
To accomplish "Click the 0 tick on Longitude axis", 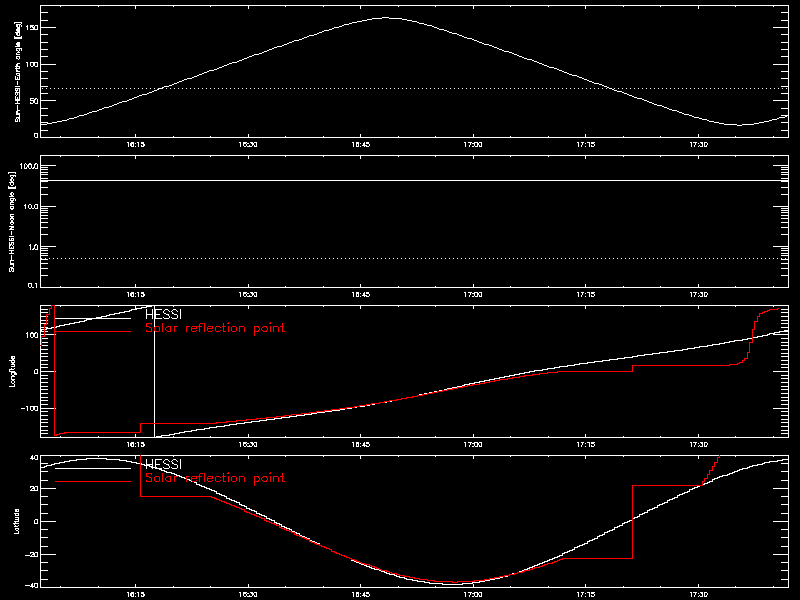I will tap(37, 372).
